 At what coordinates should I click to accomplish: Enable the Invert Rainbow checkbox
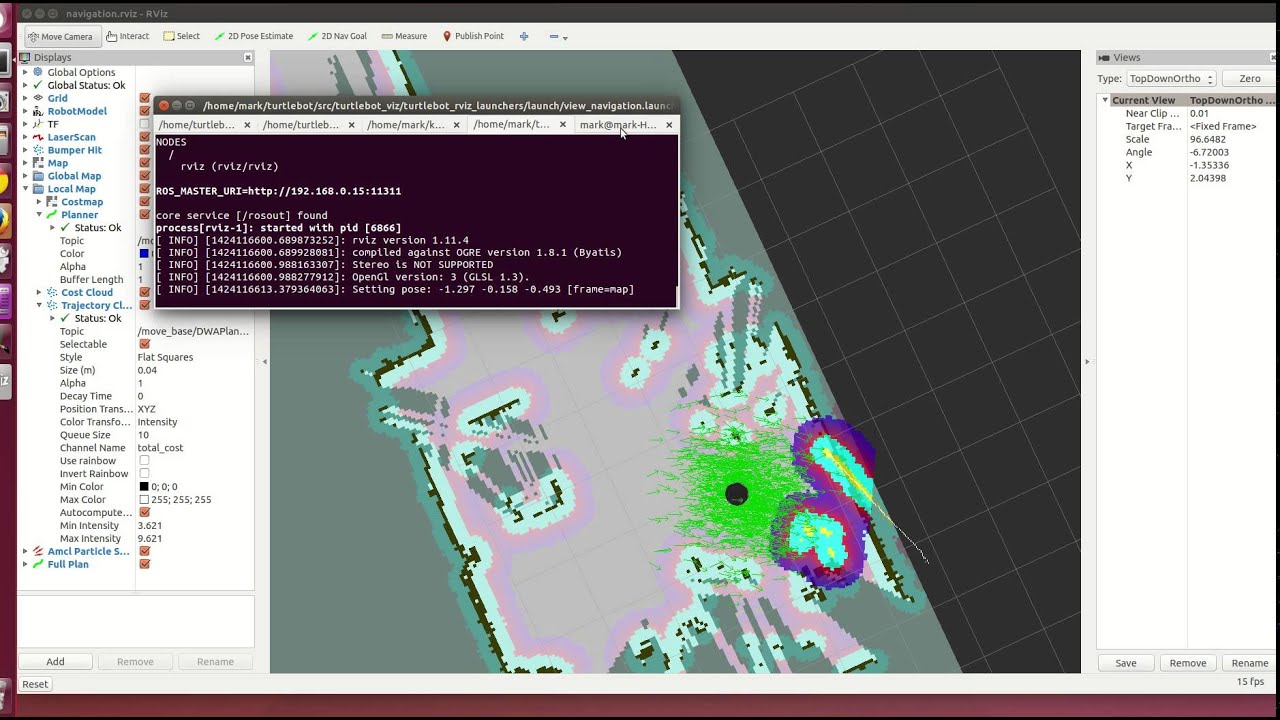[x=144, y=474]
